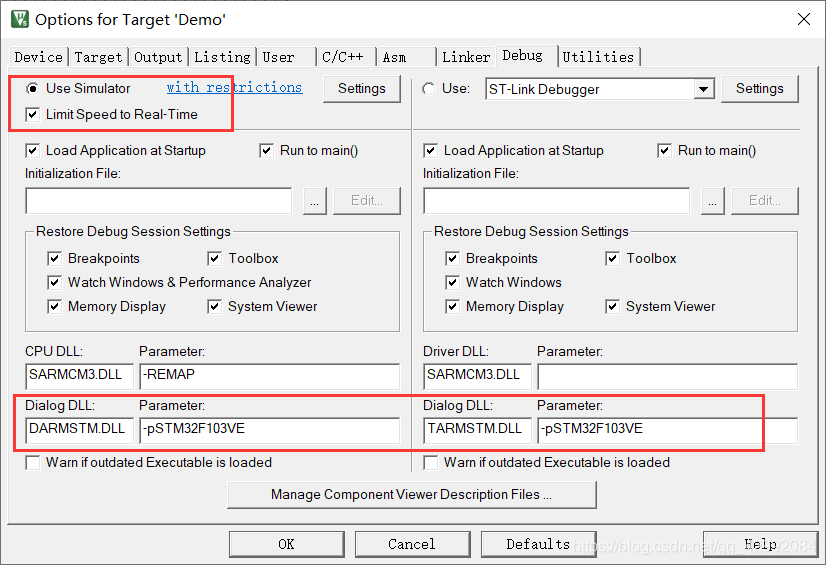Click the Cancel button
The image size is (826, 565).
412,544
